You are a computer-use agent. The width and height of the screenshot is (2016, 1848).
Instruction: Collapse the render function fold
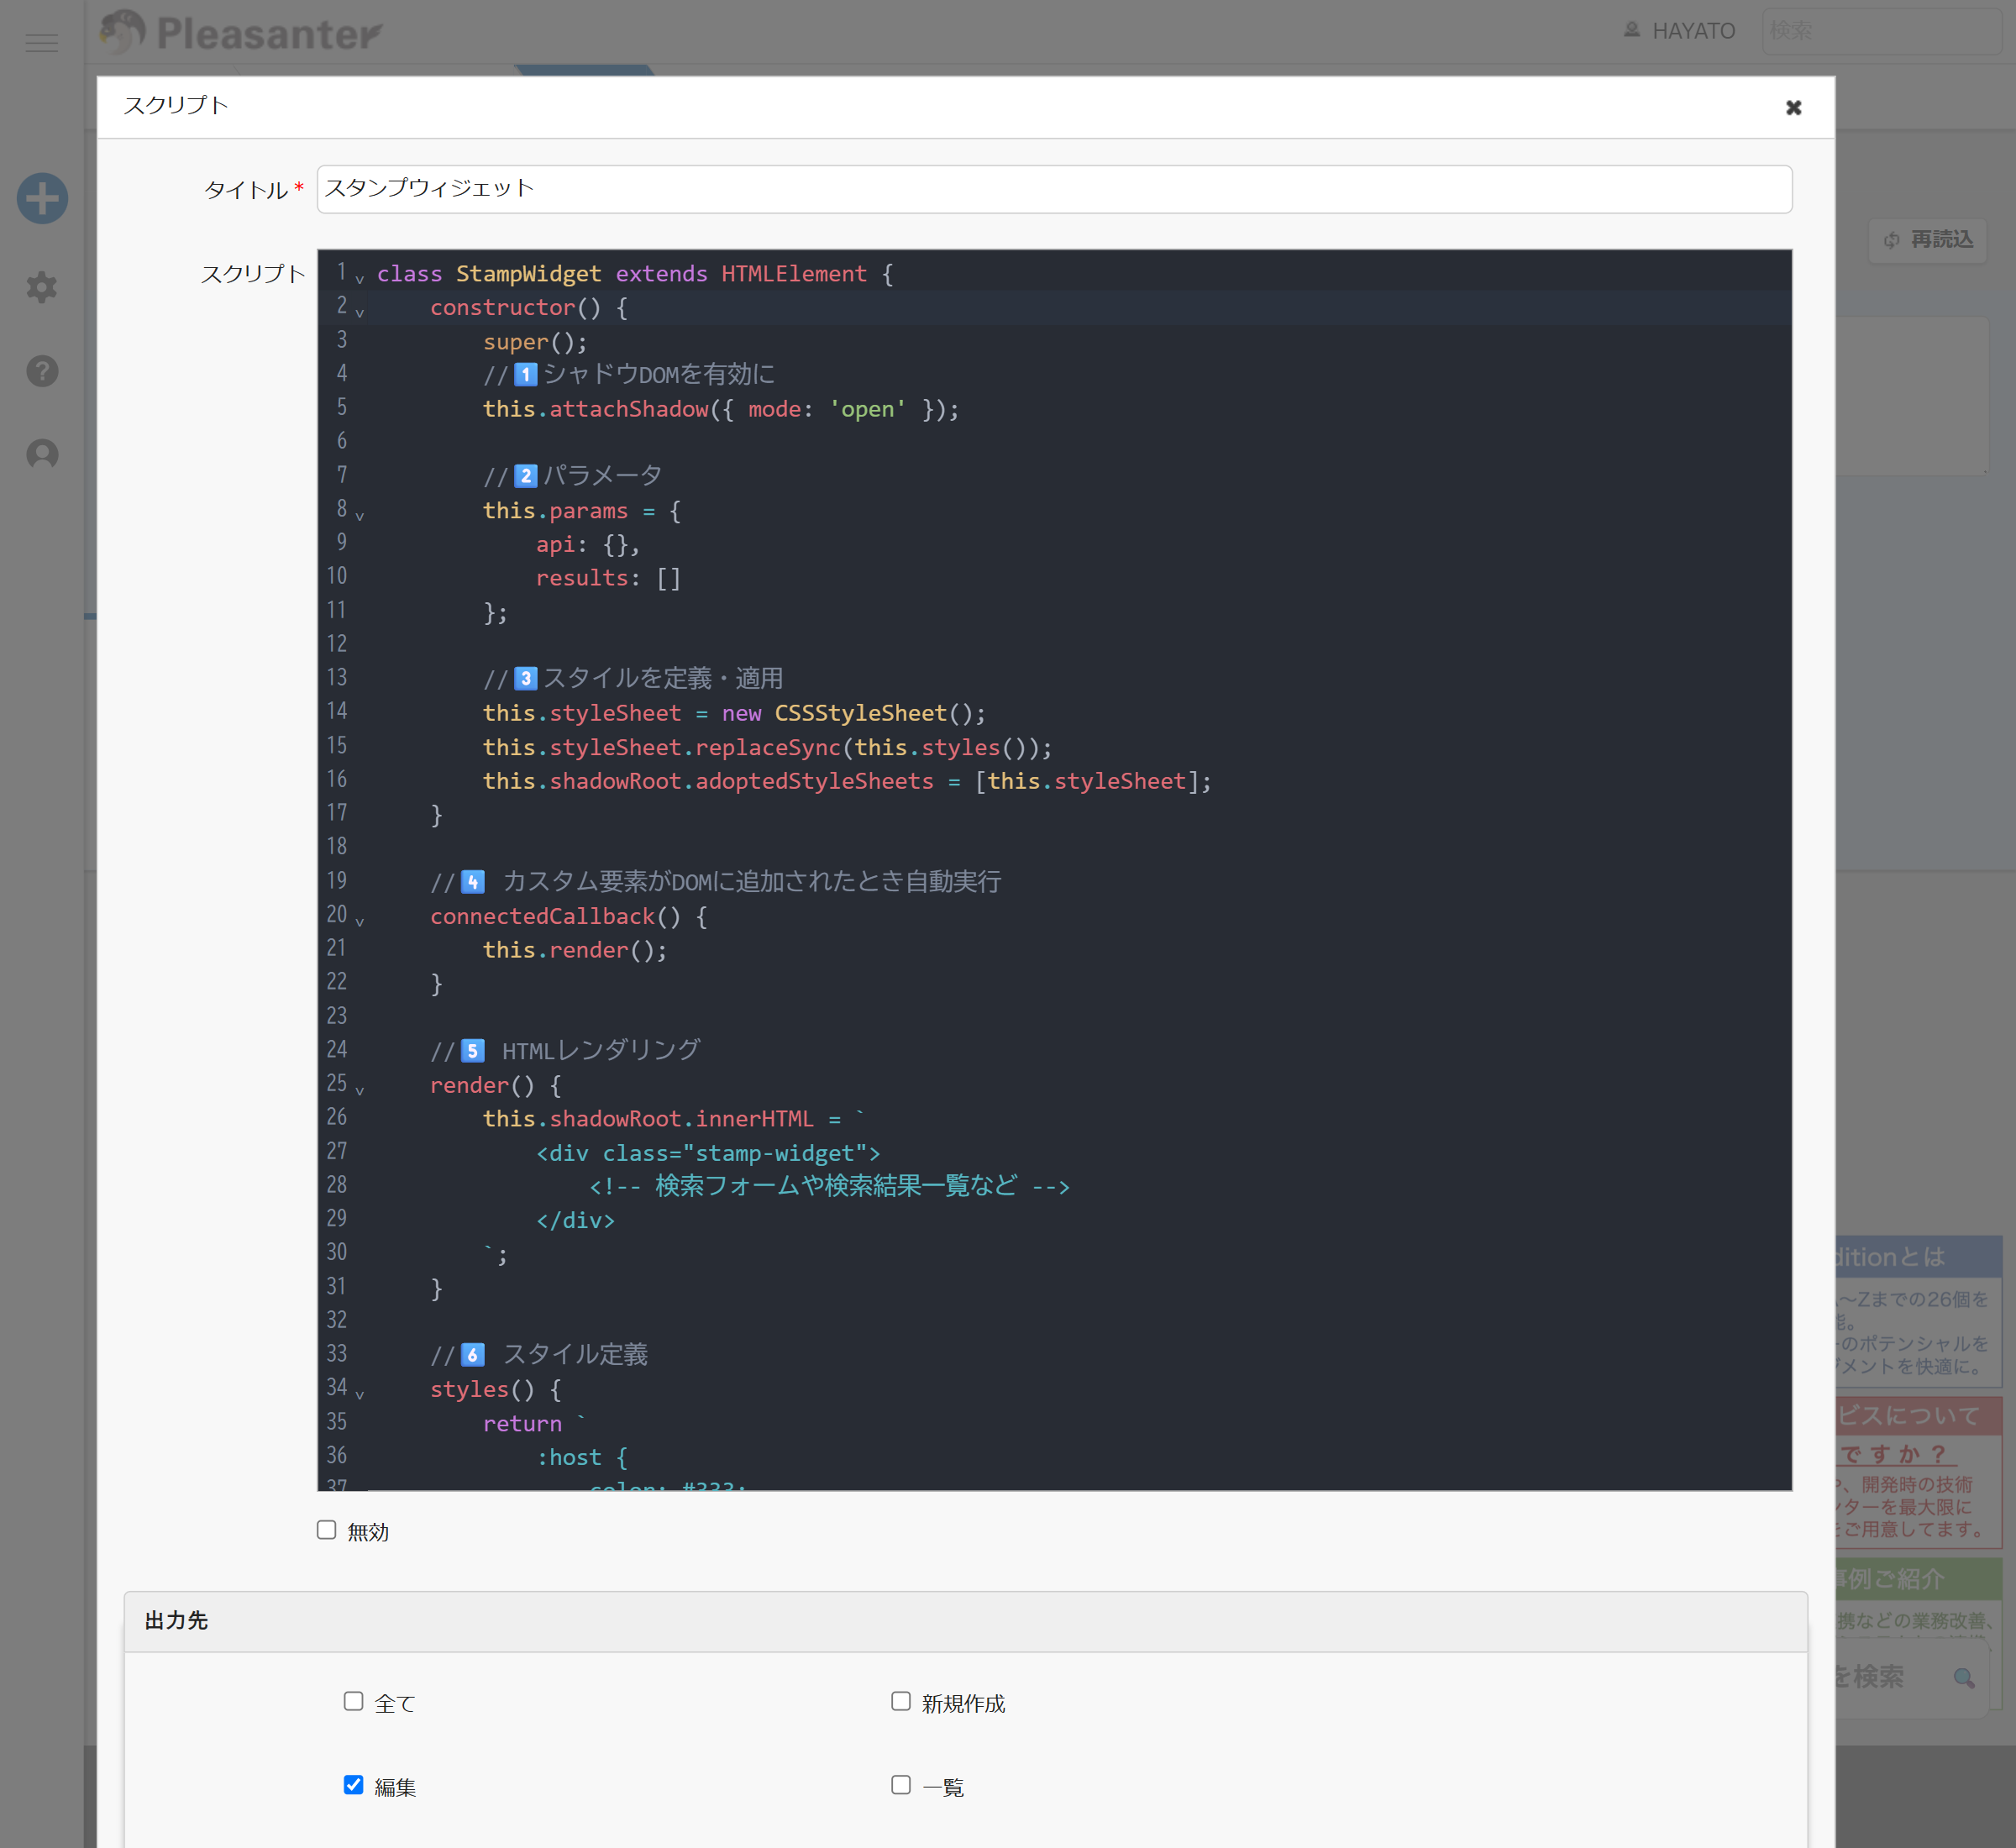tap(360, 1091)
